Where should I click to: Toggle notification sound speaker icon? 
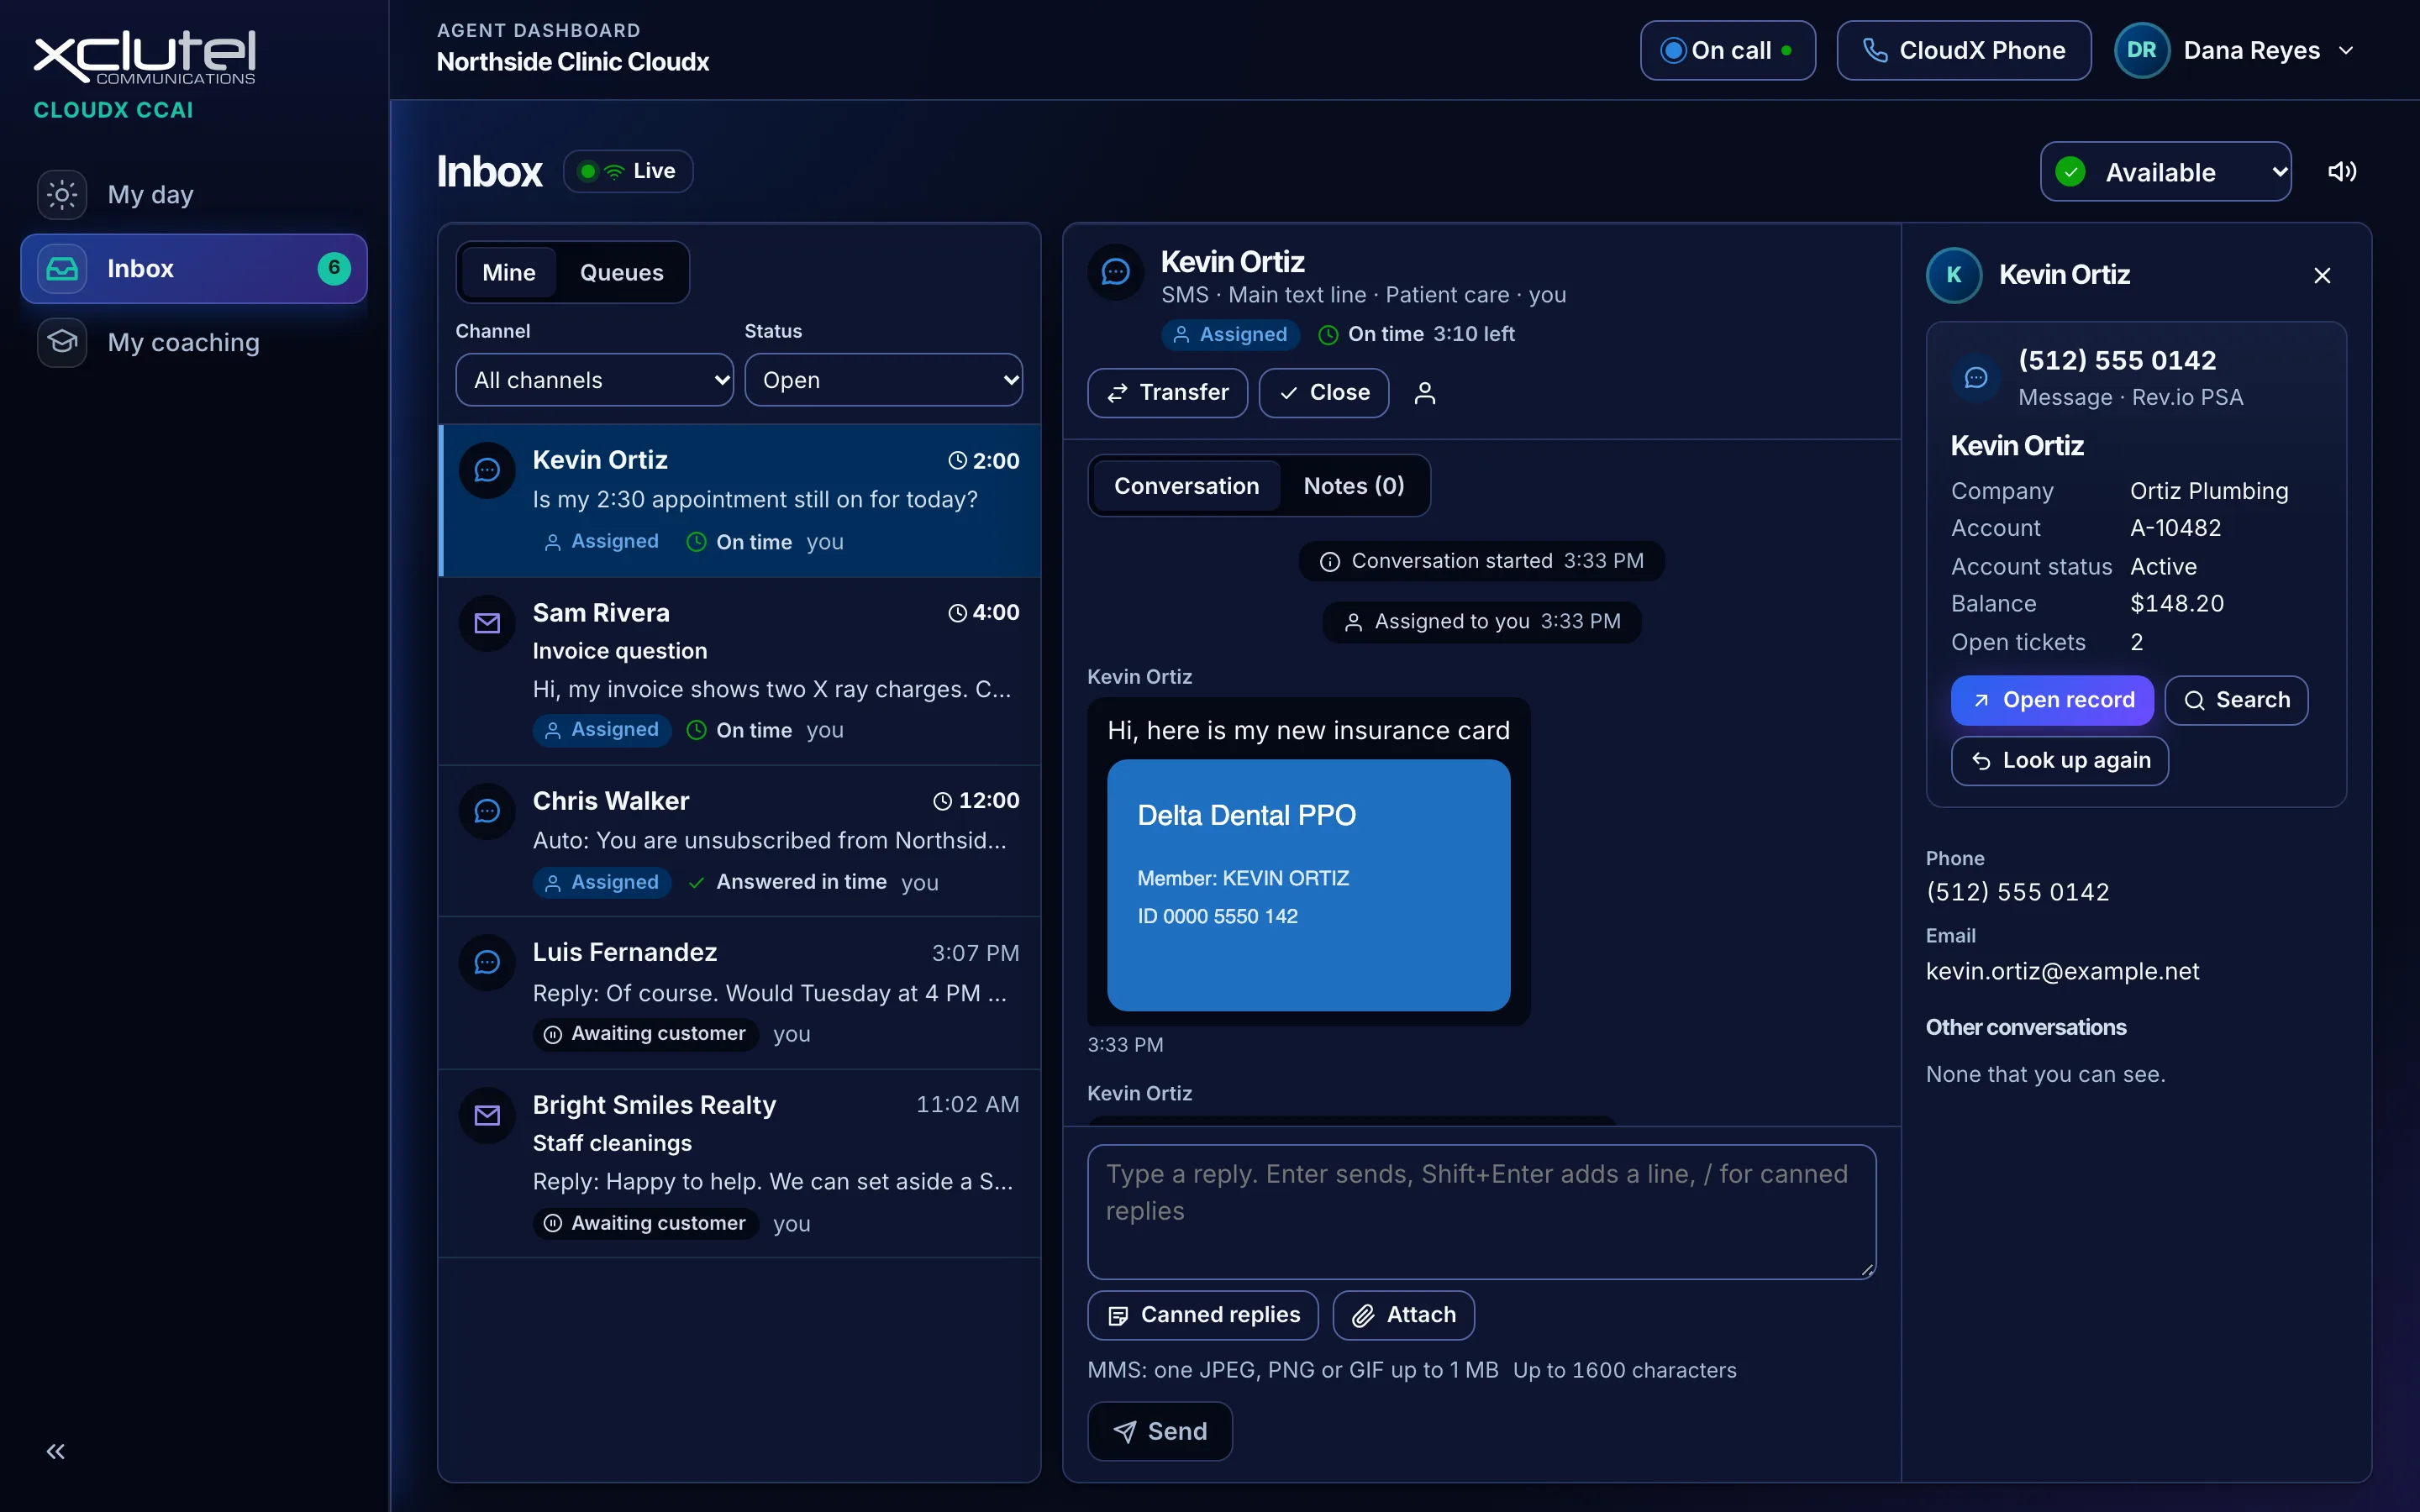coord(2342,172)
